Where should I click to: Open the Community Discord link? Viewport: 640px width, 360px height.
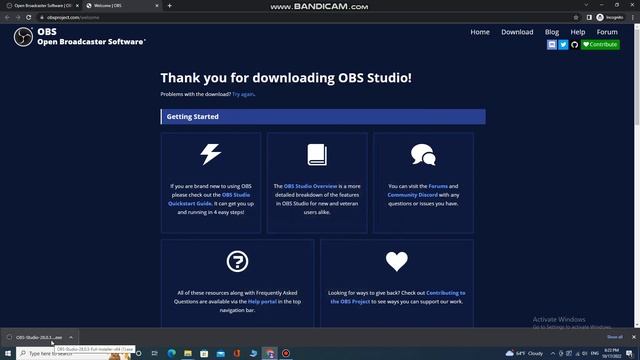tap(412, 195)
